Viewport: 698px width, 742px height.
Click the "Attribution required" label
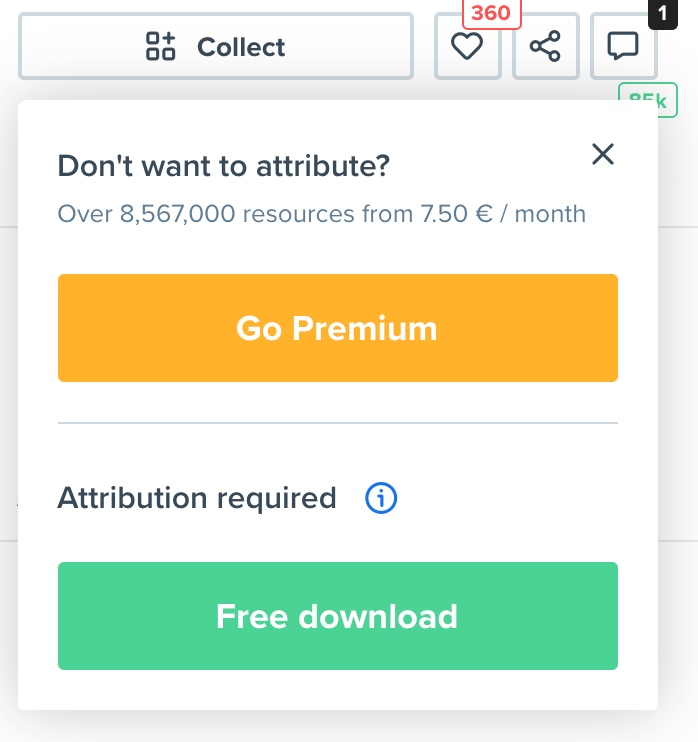(x=197, y=497)
